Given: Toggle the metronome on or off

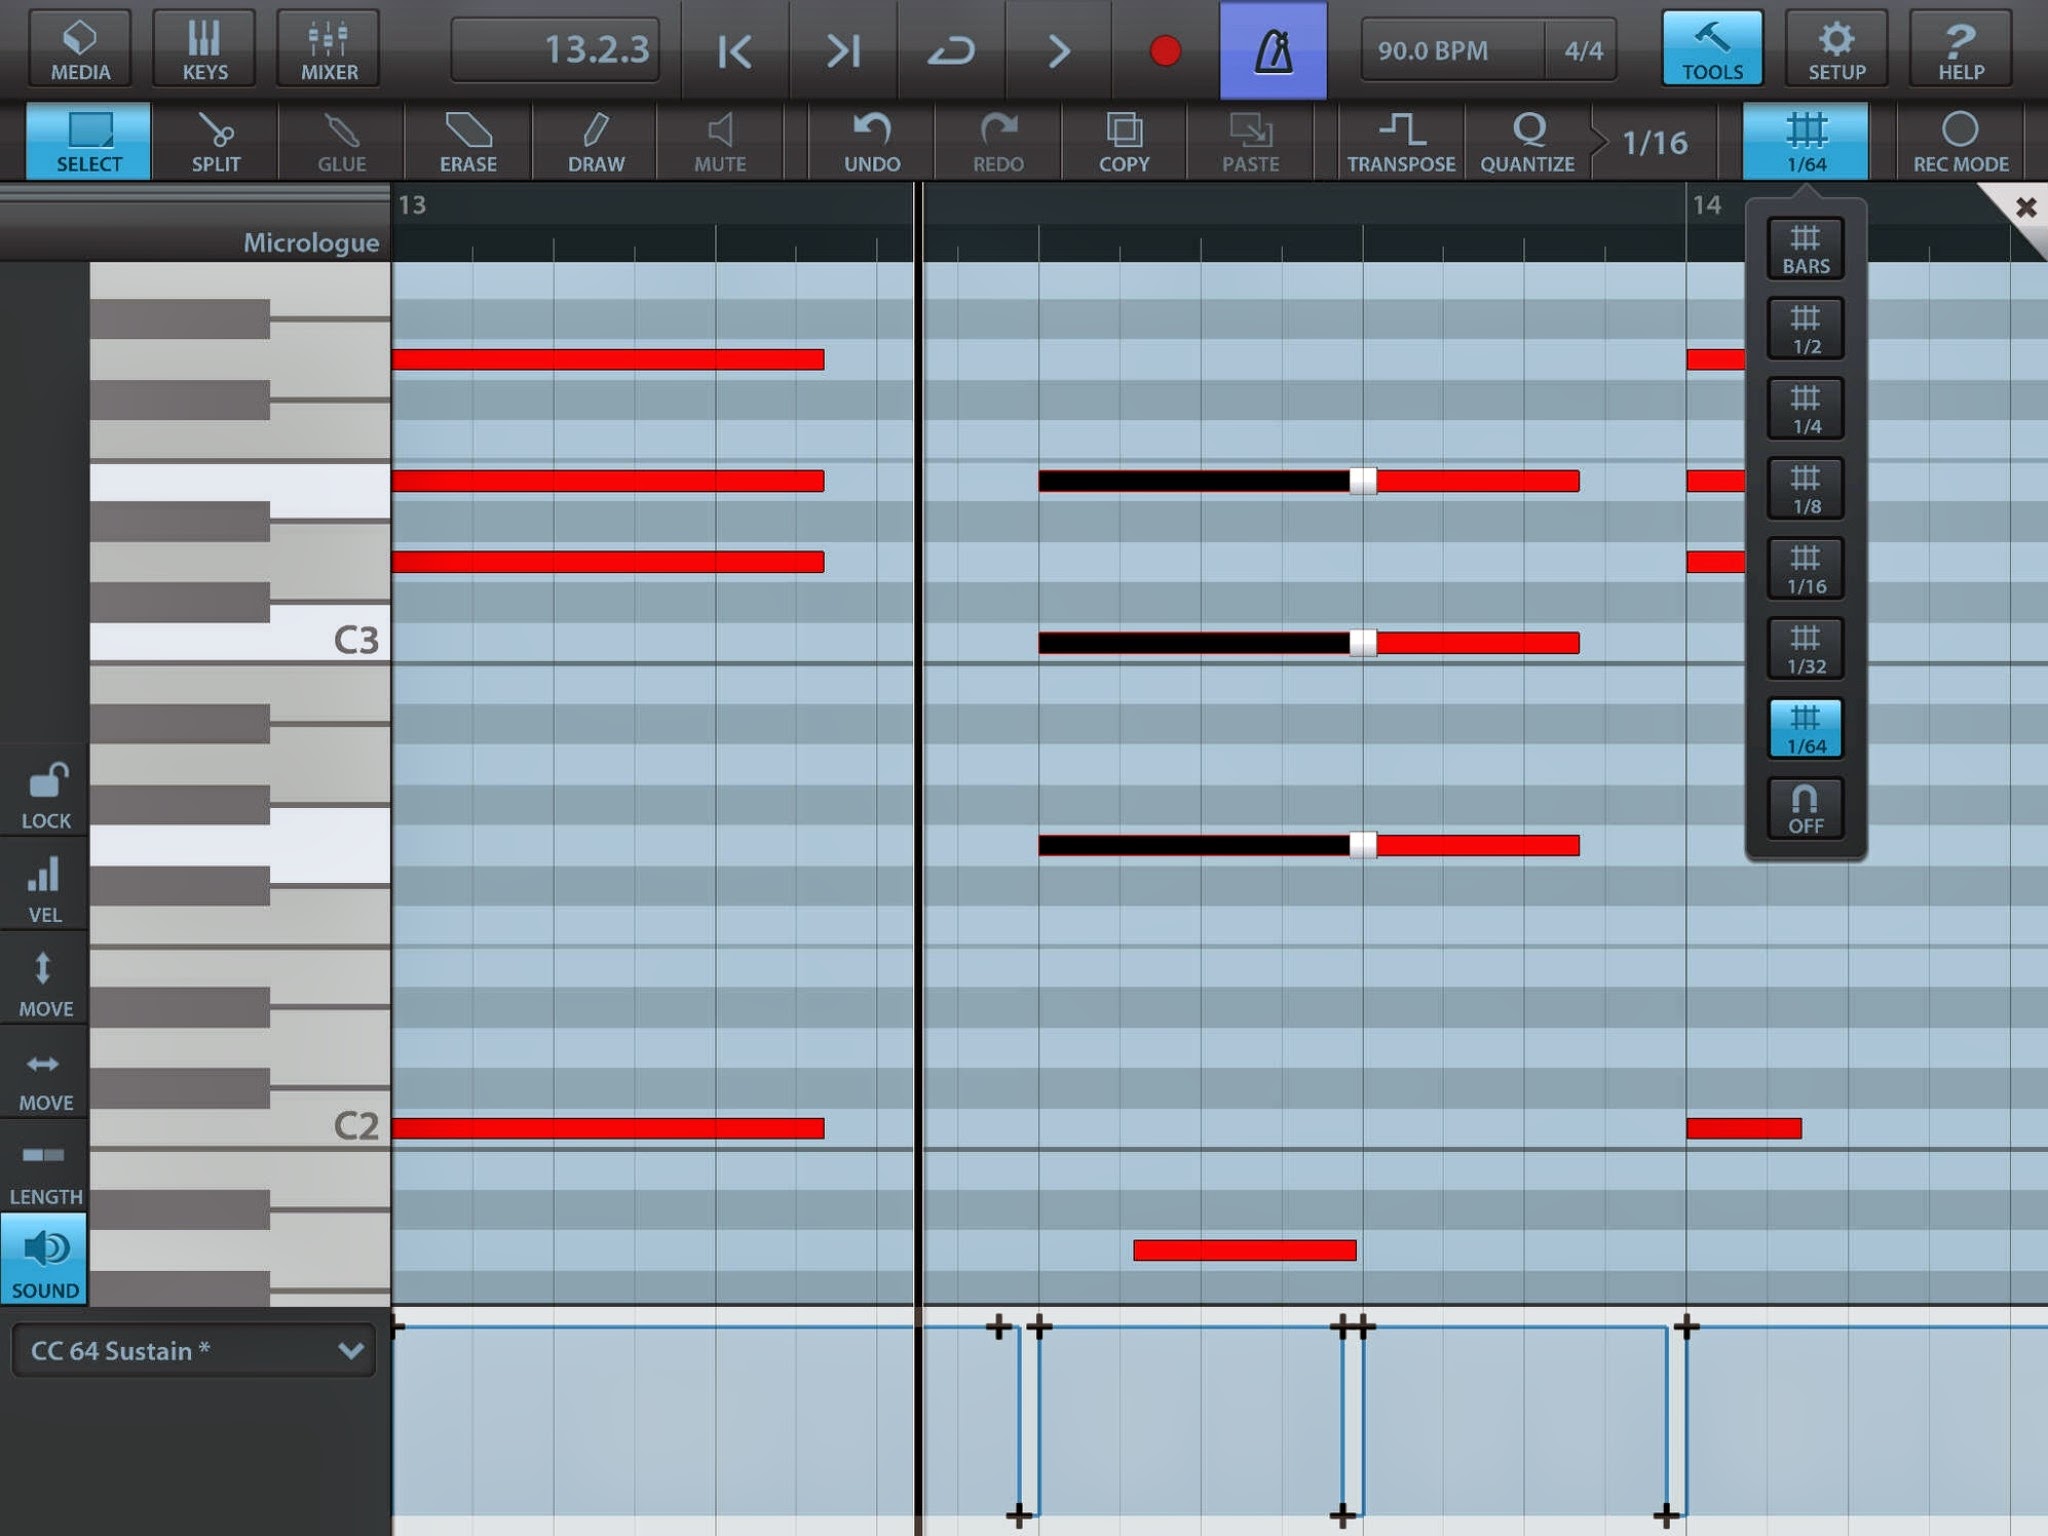Looking at the screenshot, I should click(1273, 50).
